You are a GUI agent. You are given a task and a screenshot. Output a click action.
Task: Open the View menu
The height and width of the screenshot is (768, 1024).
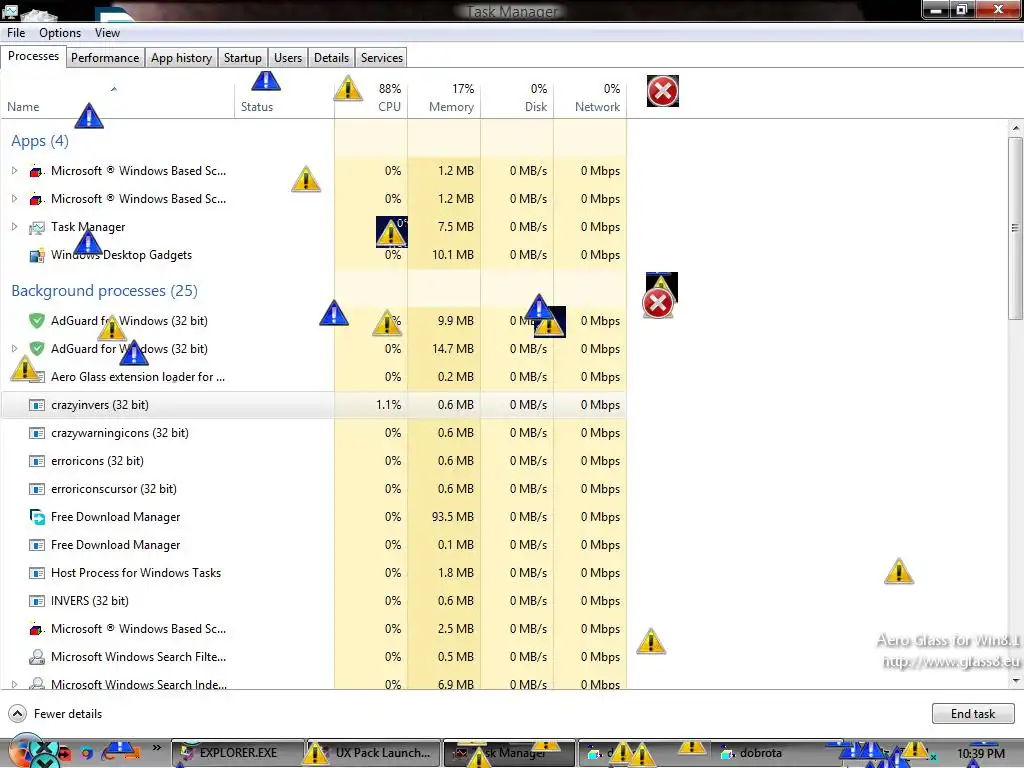pyautogui.click(x=107, y=33)
